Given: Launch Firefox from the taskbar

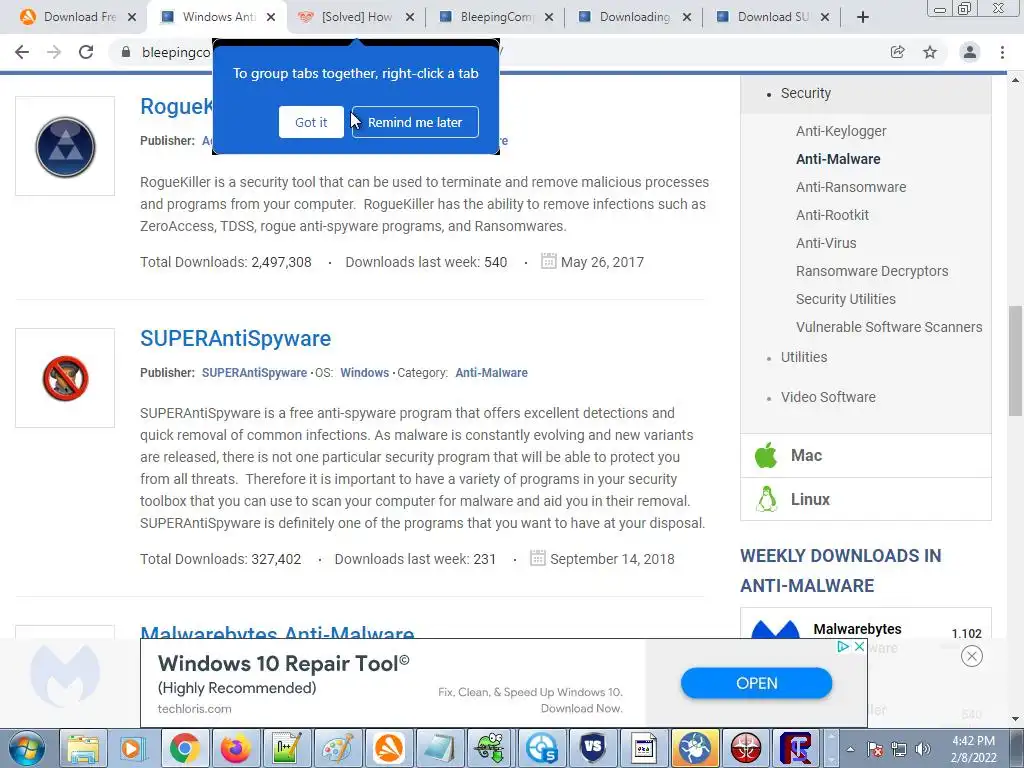Looking at the screenshot, I should coord(236,748).
